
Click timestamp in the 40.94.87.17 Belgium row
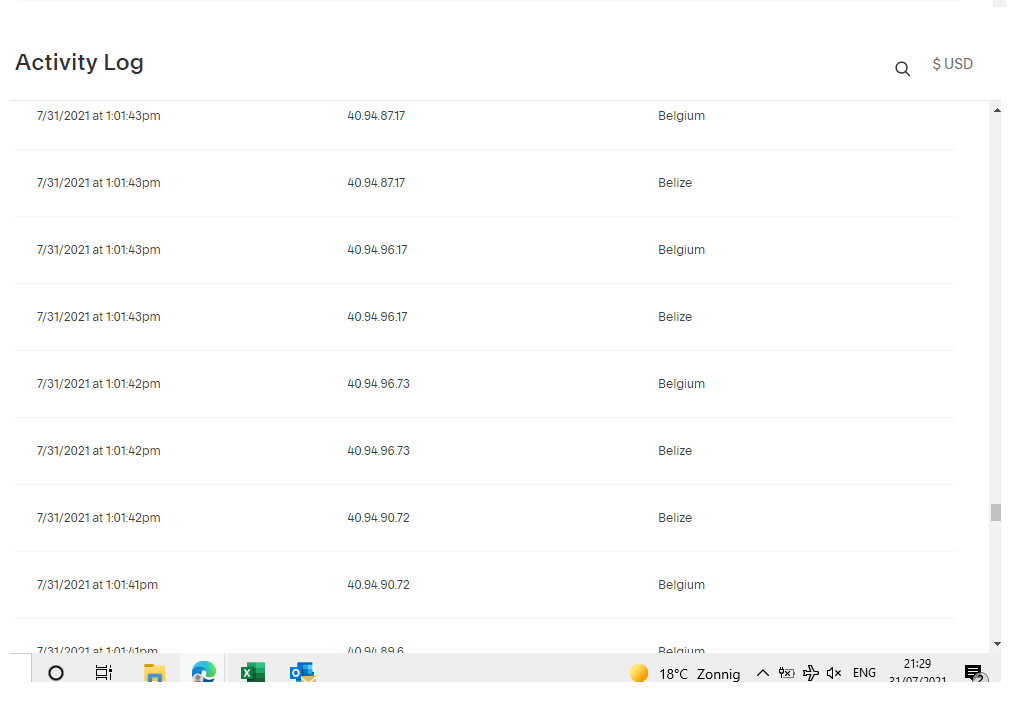click(x=99, y=116)
